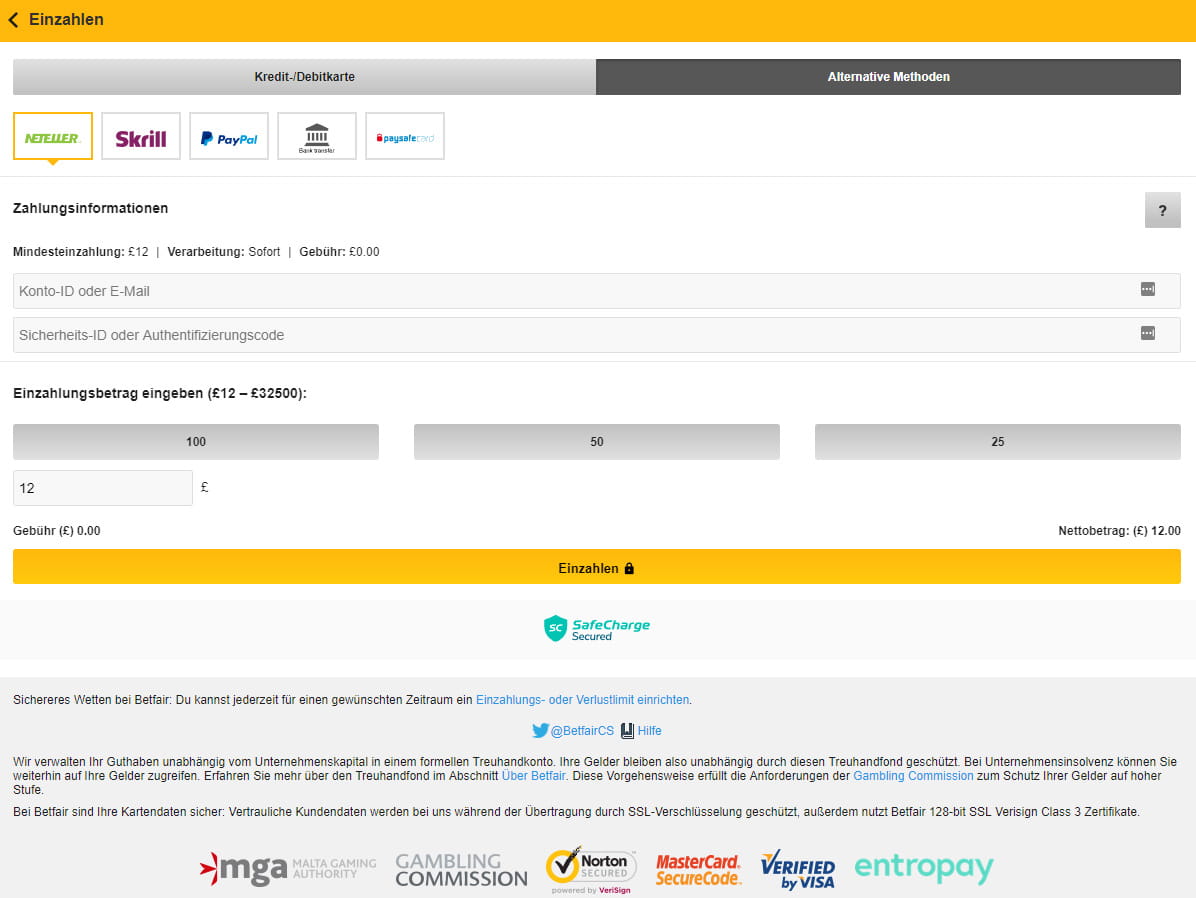Pick the PayPal payment option
Image resolution: width=1196 pixels, height=898 pixels.
pyautogui.click(x=229, y=136)
